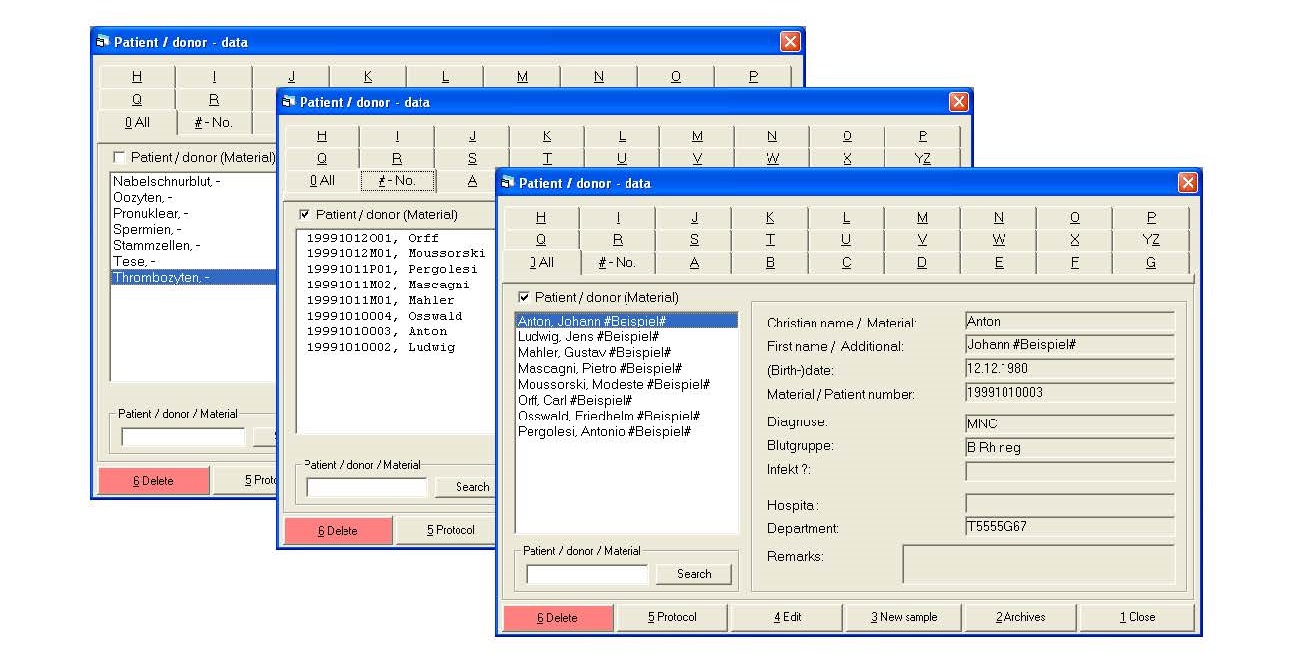Image resolution: width=1299 pixels, height=668 pixels.
Task: Select the YZ tab in front window
Action: (1150, 240)
